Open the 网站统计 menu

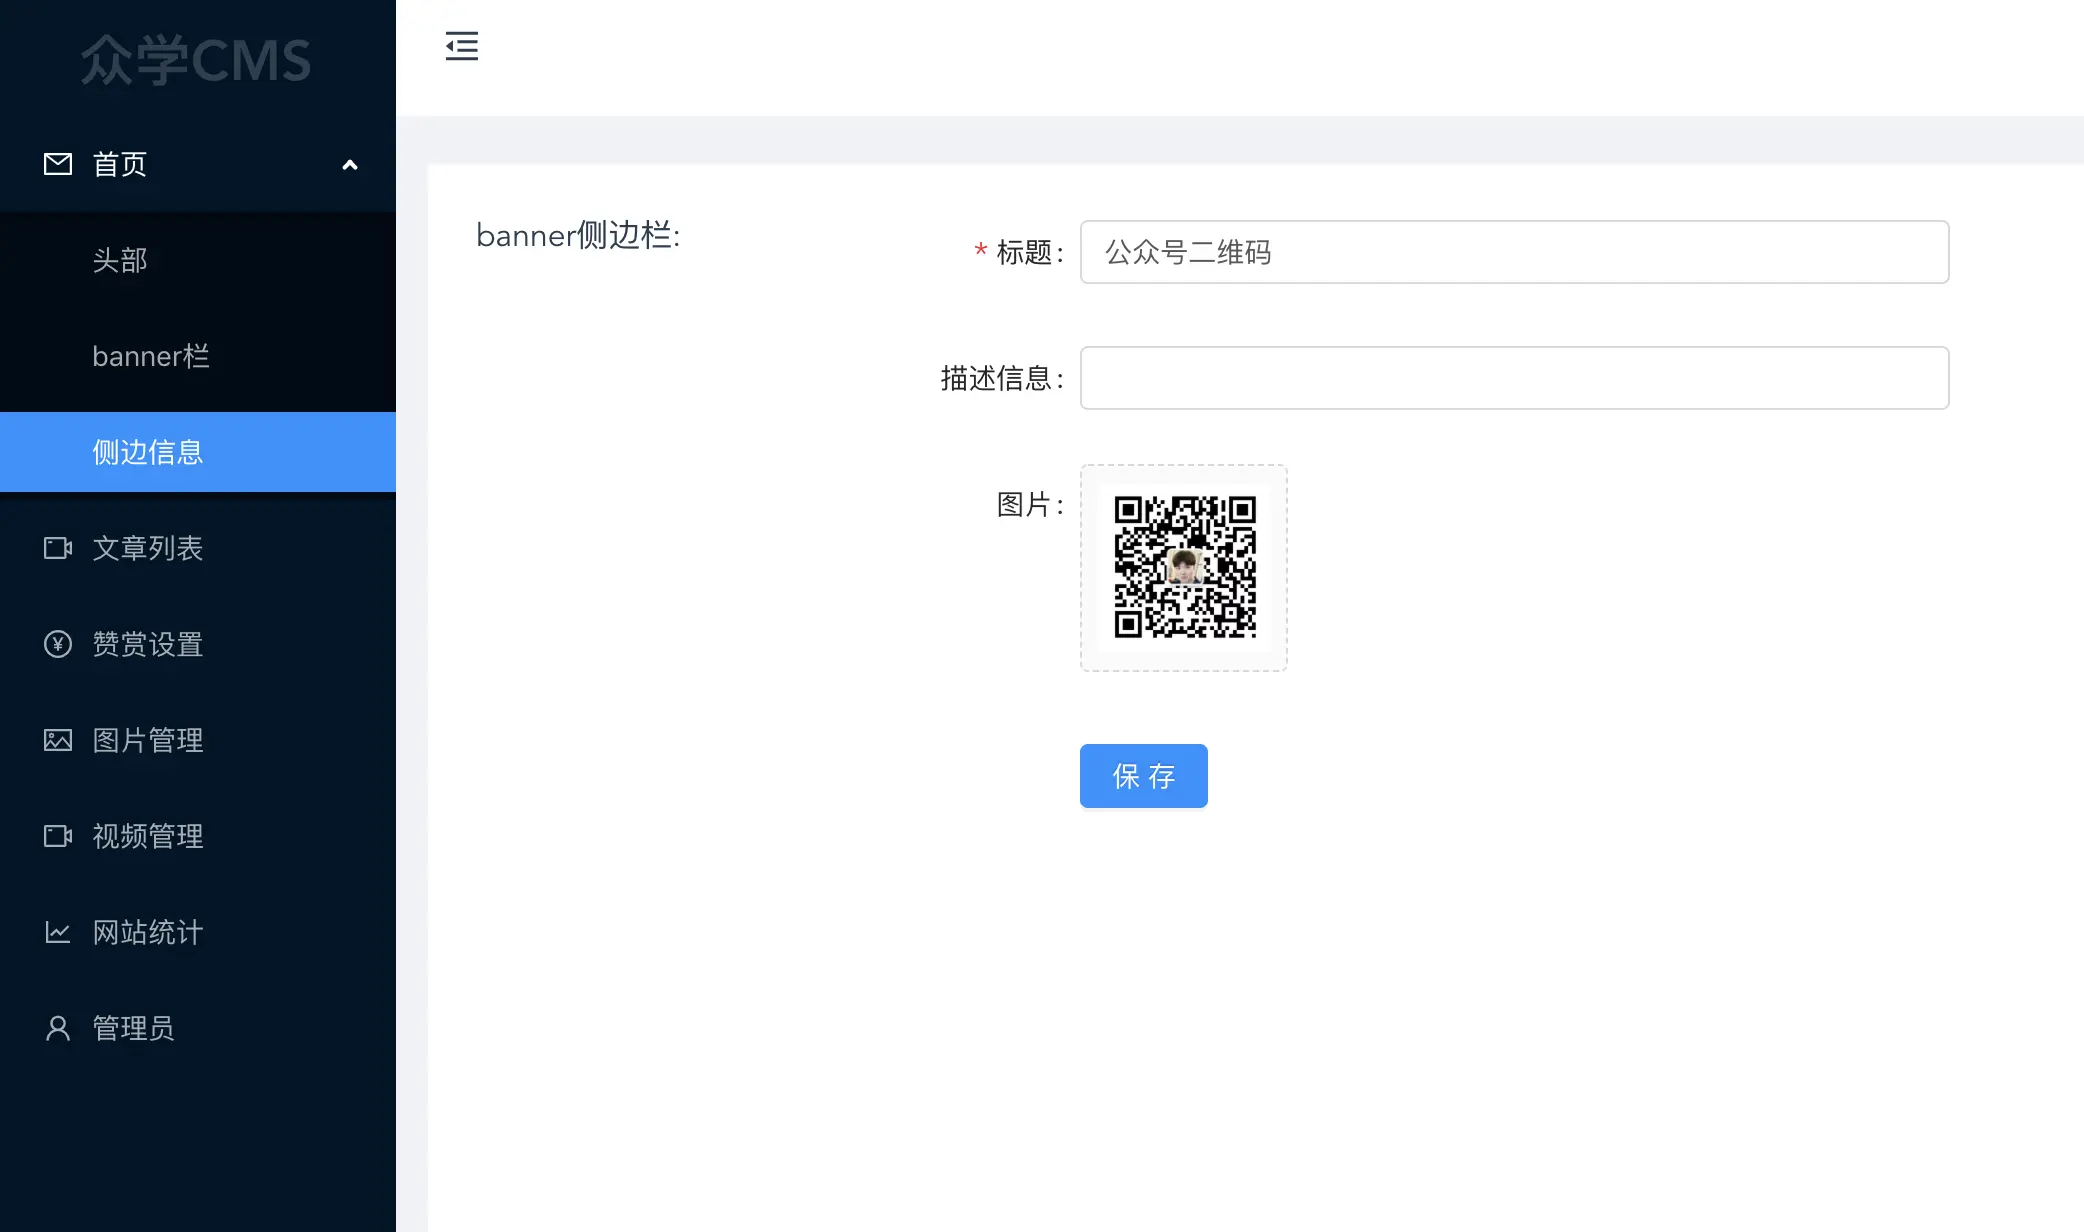198,932
